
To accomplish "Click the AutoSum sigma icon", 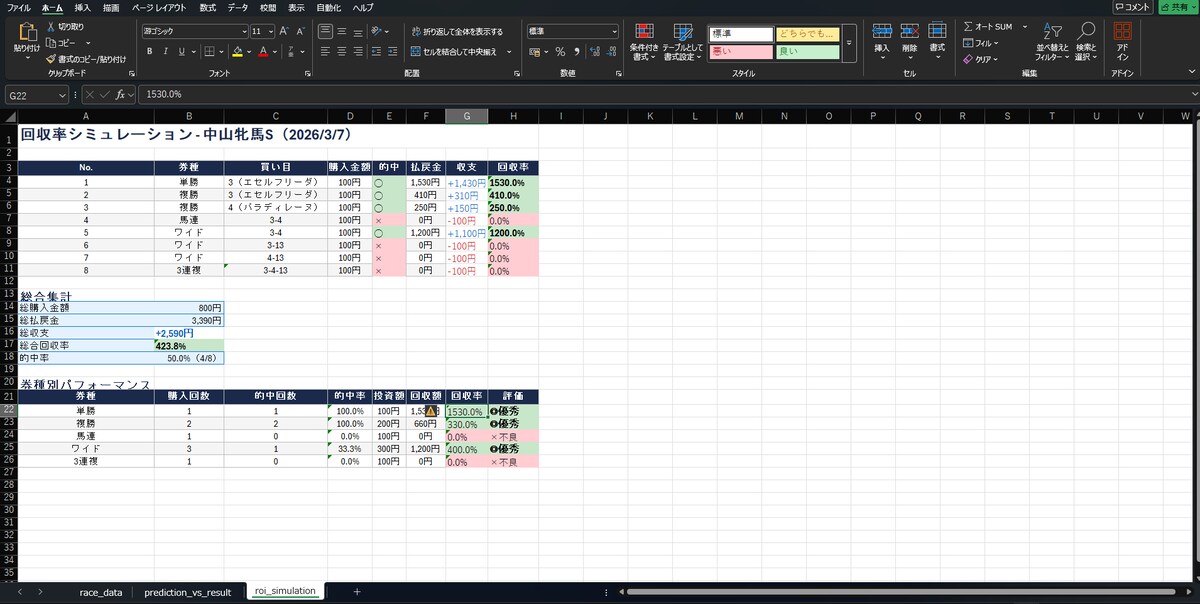I will click(968, 26).
